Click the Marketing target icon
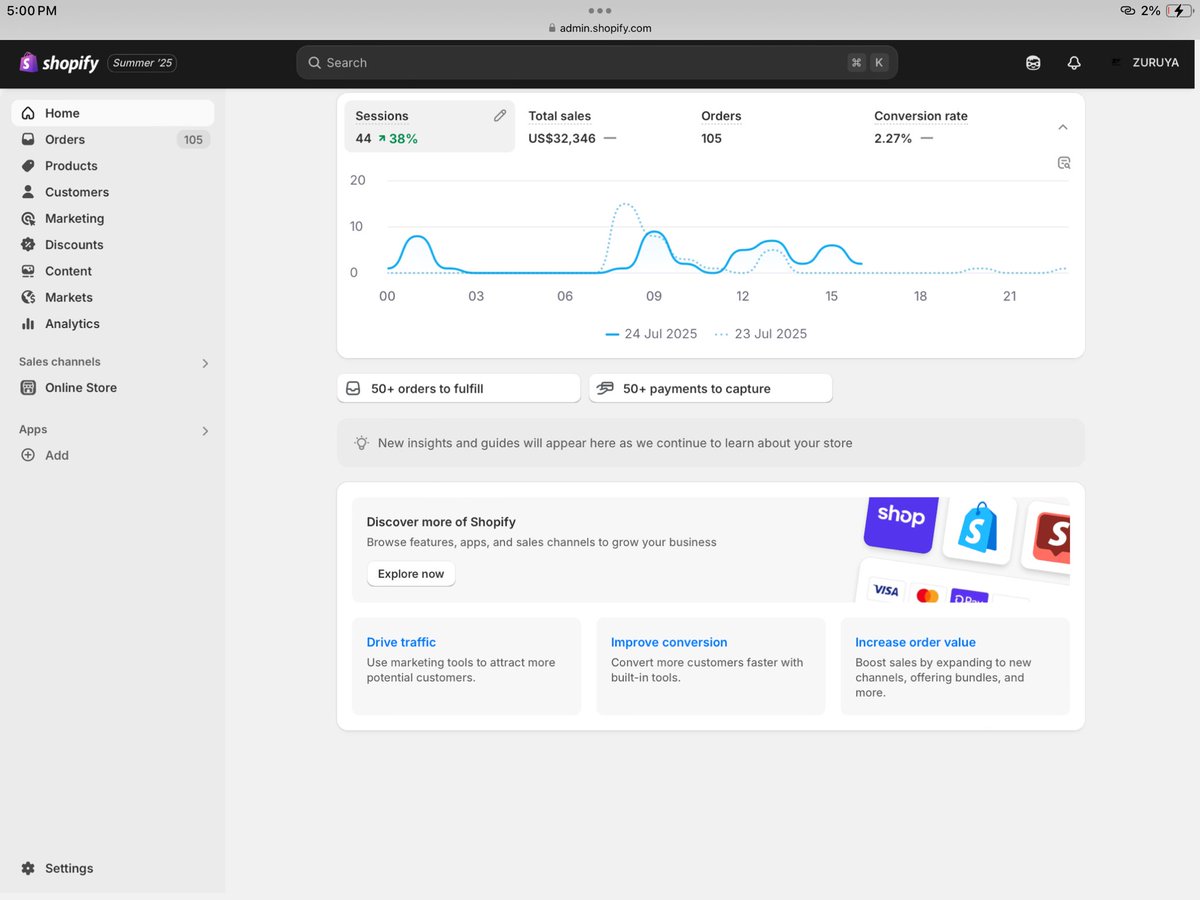Viewport: 1200px width, 900px height. [x=28, y=218]
